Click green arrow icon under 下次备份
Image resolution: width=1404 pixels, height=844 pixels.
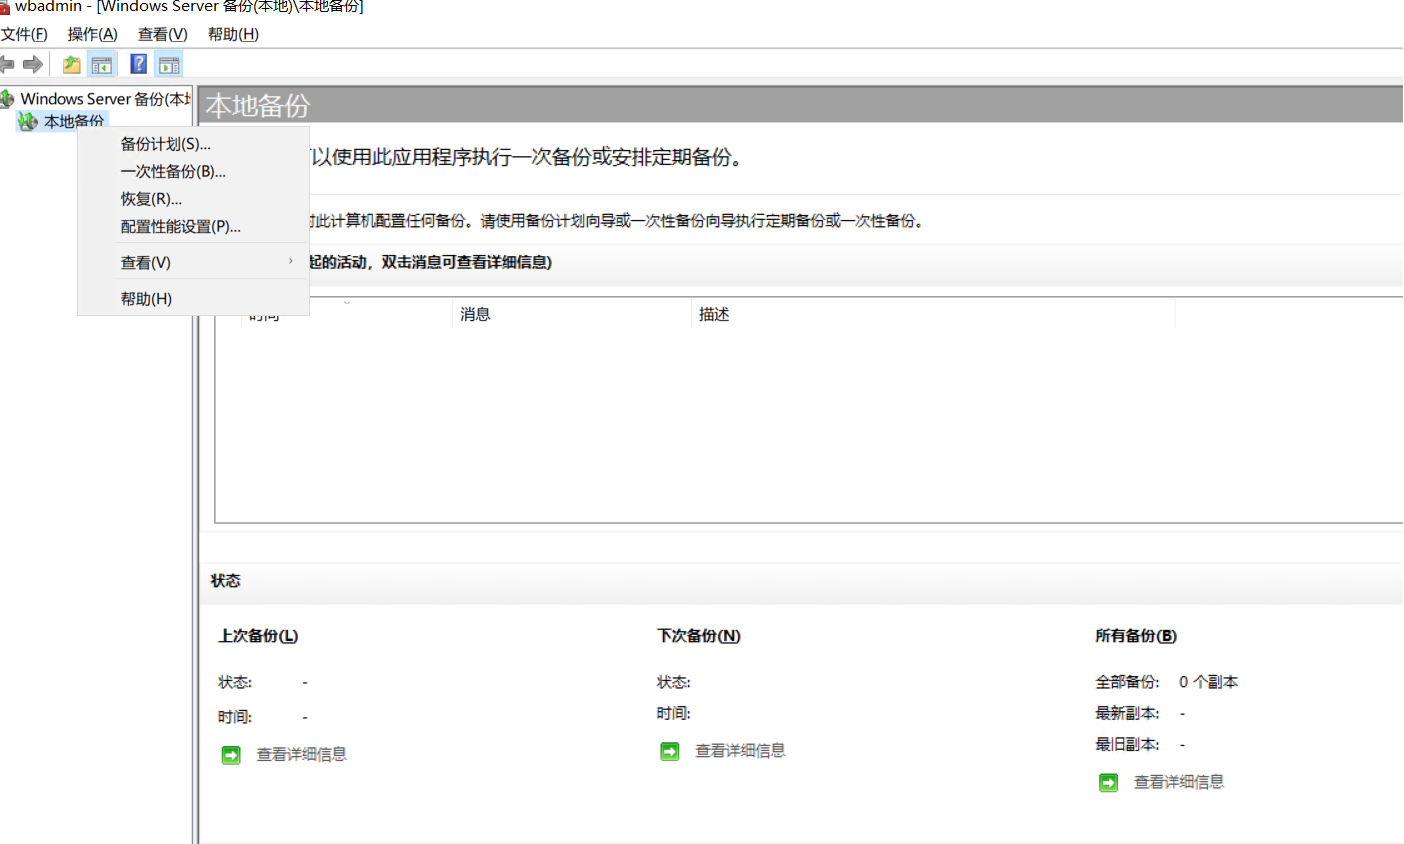click(670, 751)
